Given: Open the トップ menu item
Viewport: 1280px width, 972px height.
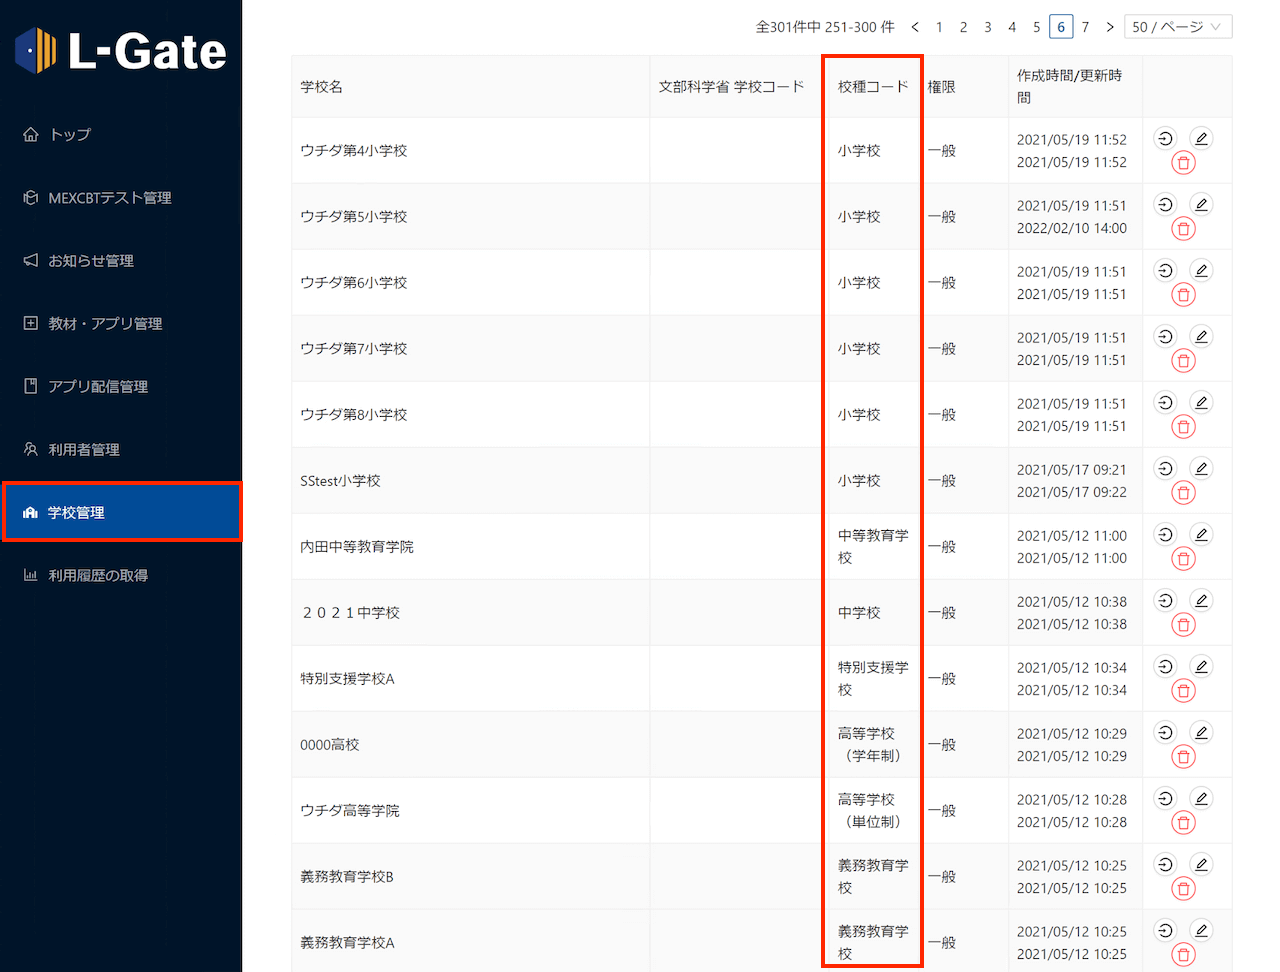Looking at the screenshot, I should [x=70, y=135].
